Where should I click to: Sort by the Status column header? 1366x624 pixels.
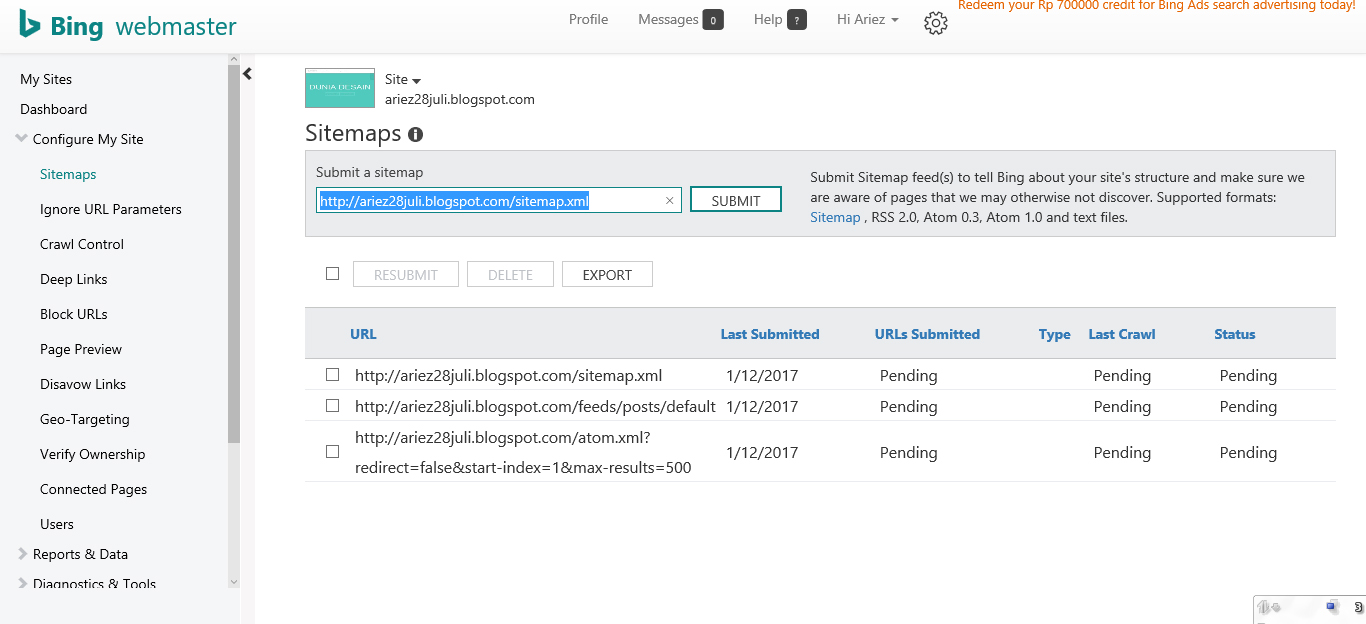point(1235,334)
